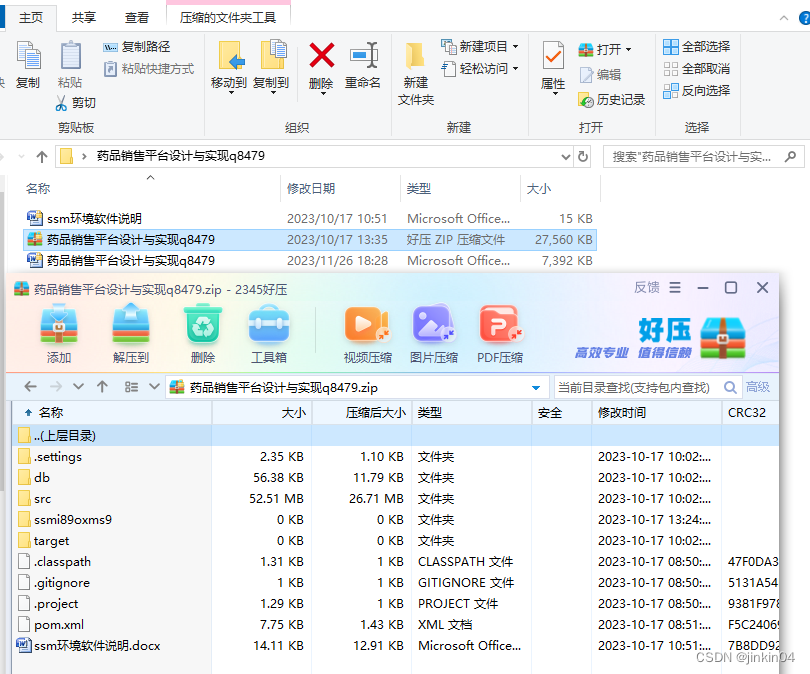
Task: Select the db folder in archive
Action: (x=395, y=478)
